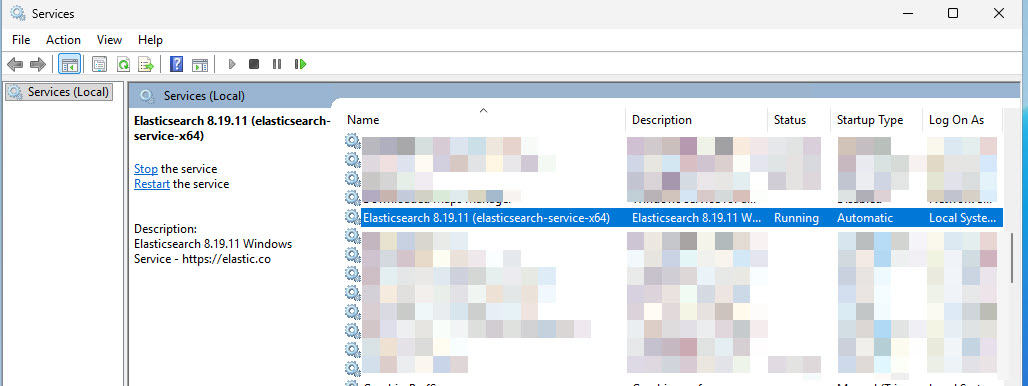The image size is (1028, 386).
Task: Open the Action menu
Action: point(64,40)
